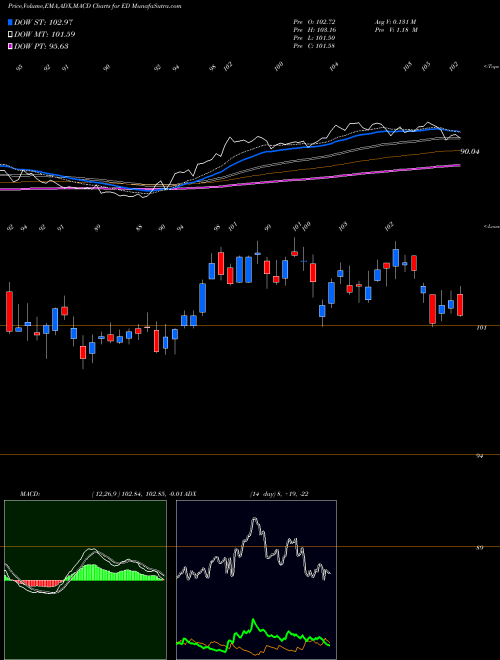Click the '<Tops' label at right edge

click(491, 67)
